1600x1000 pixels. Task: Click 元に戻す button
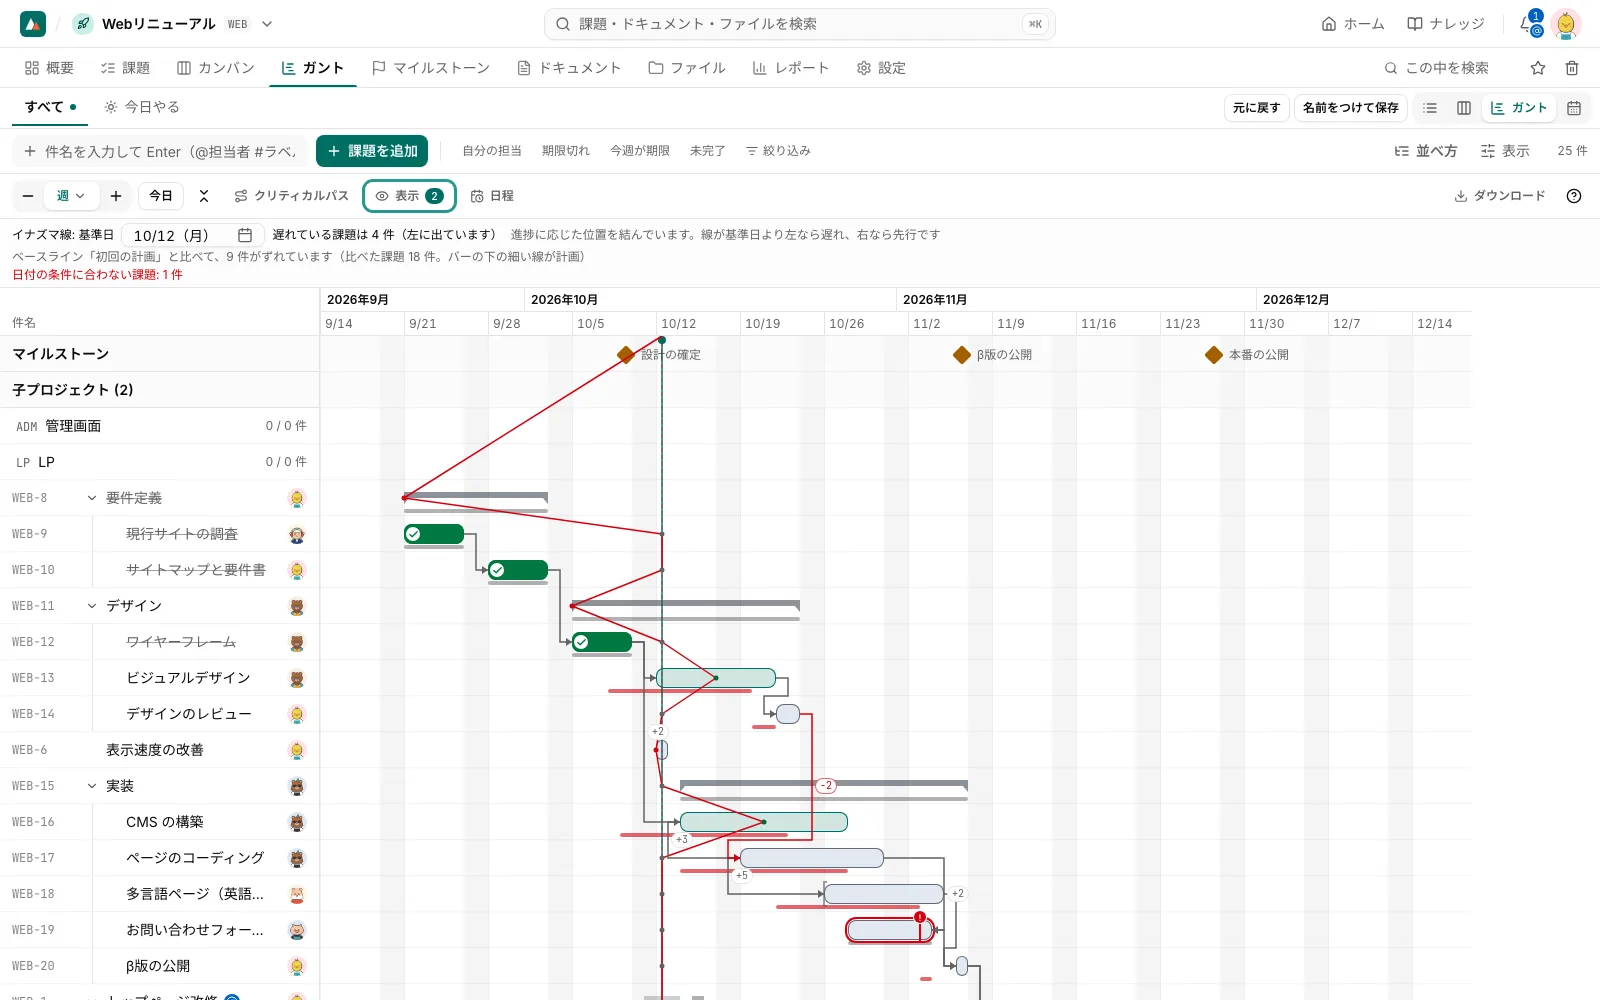point(1256,108)
